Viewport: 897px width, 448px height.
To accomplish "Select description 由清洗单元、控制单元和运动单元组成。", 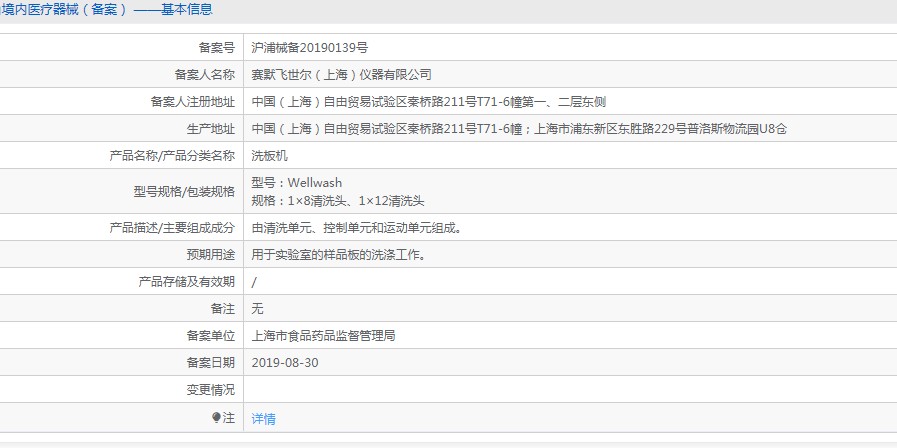I will click(x=357, y=228).
